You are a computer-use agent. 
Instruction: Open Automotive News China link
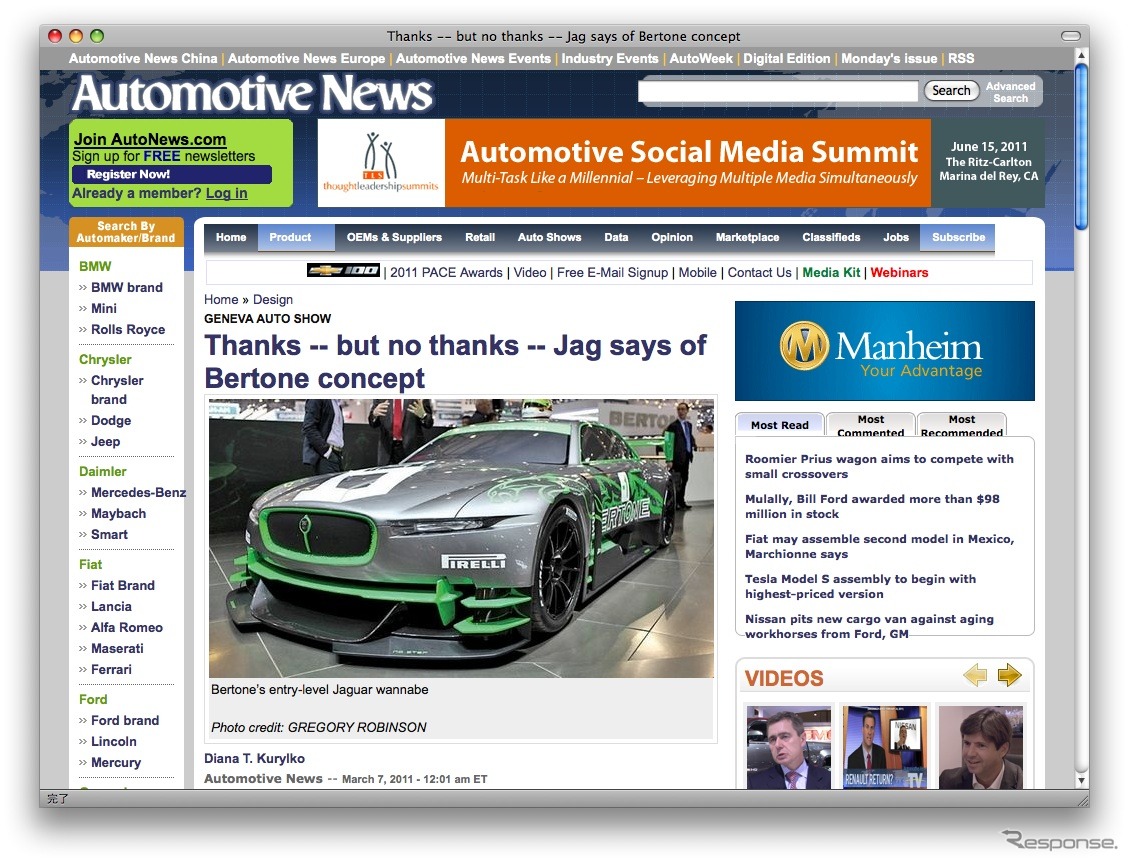(x=143, y=58)
